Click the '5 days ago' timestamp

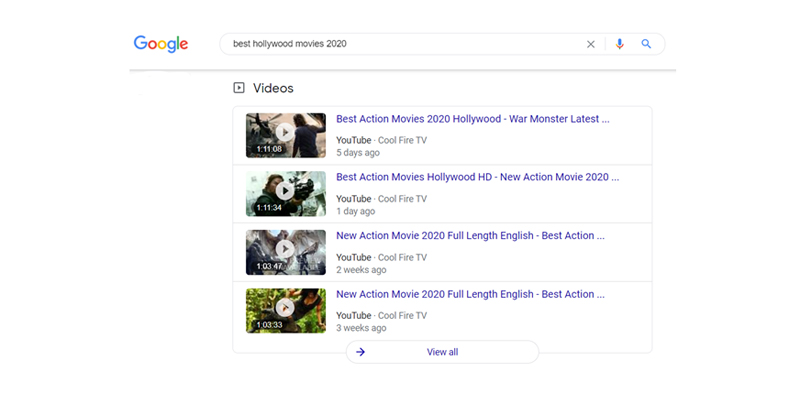[x=358, y=153]
